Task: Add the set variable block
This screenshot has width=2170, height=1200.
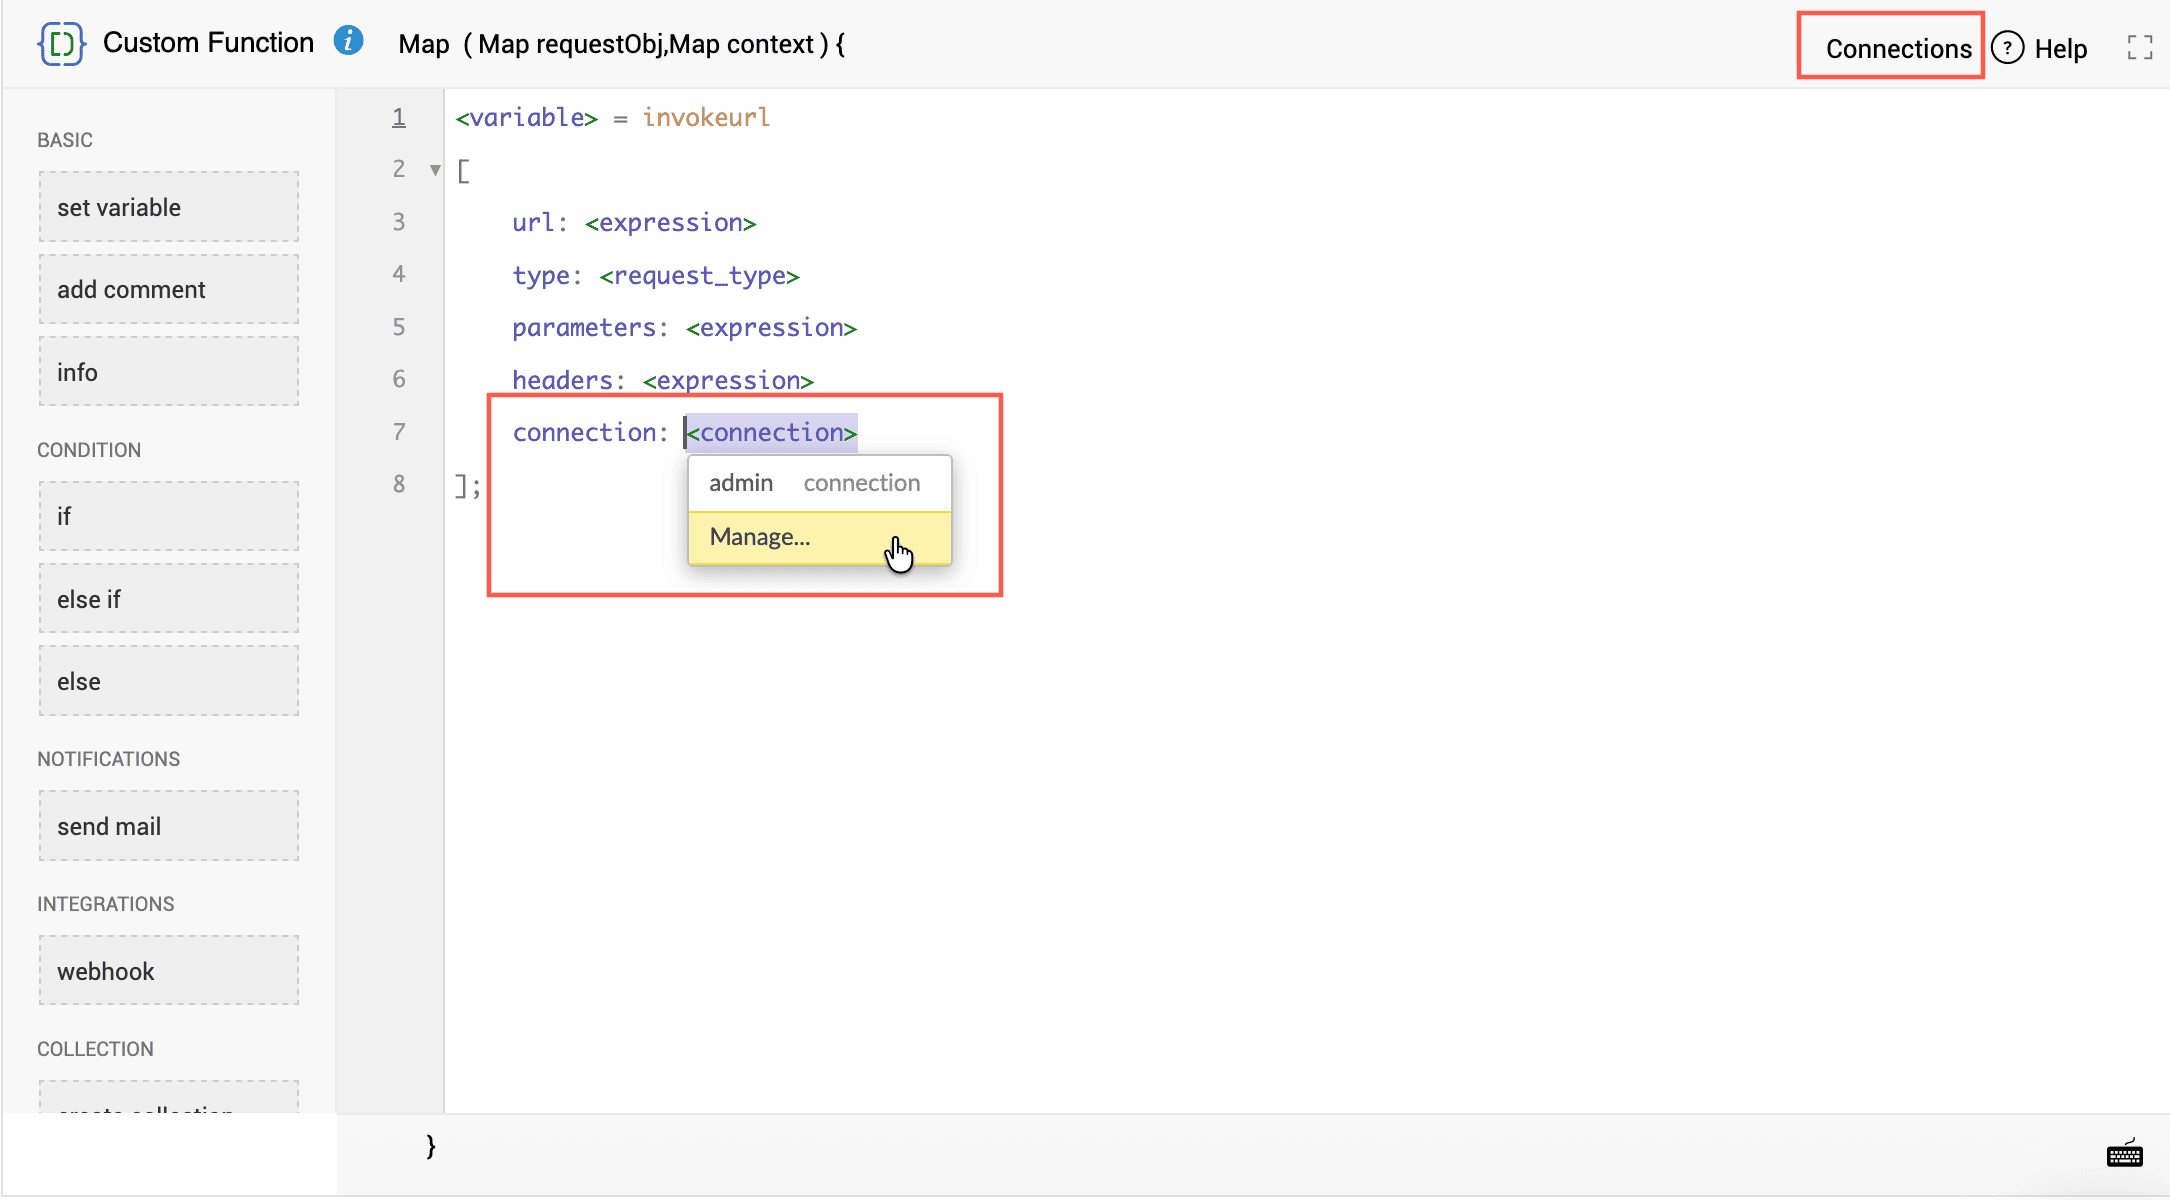Action: click(x=169, y=207)
